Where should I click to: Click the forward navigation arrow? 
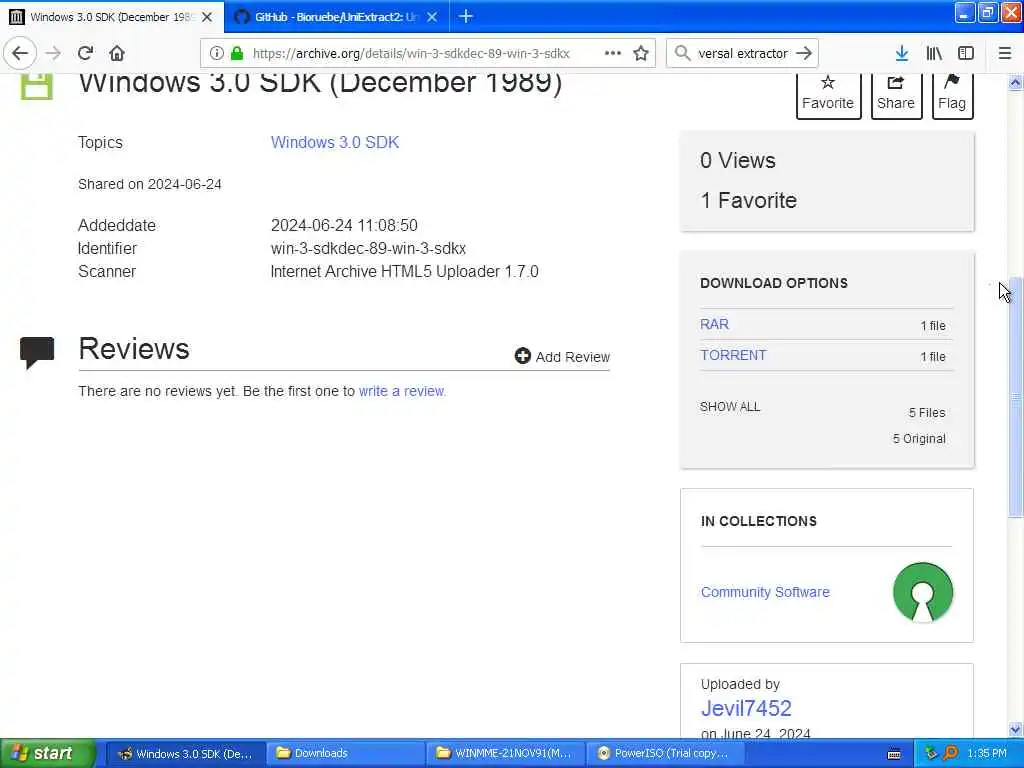coord(54,53)
